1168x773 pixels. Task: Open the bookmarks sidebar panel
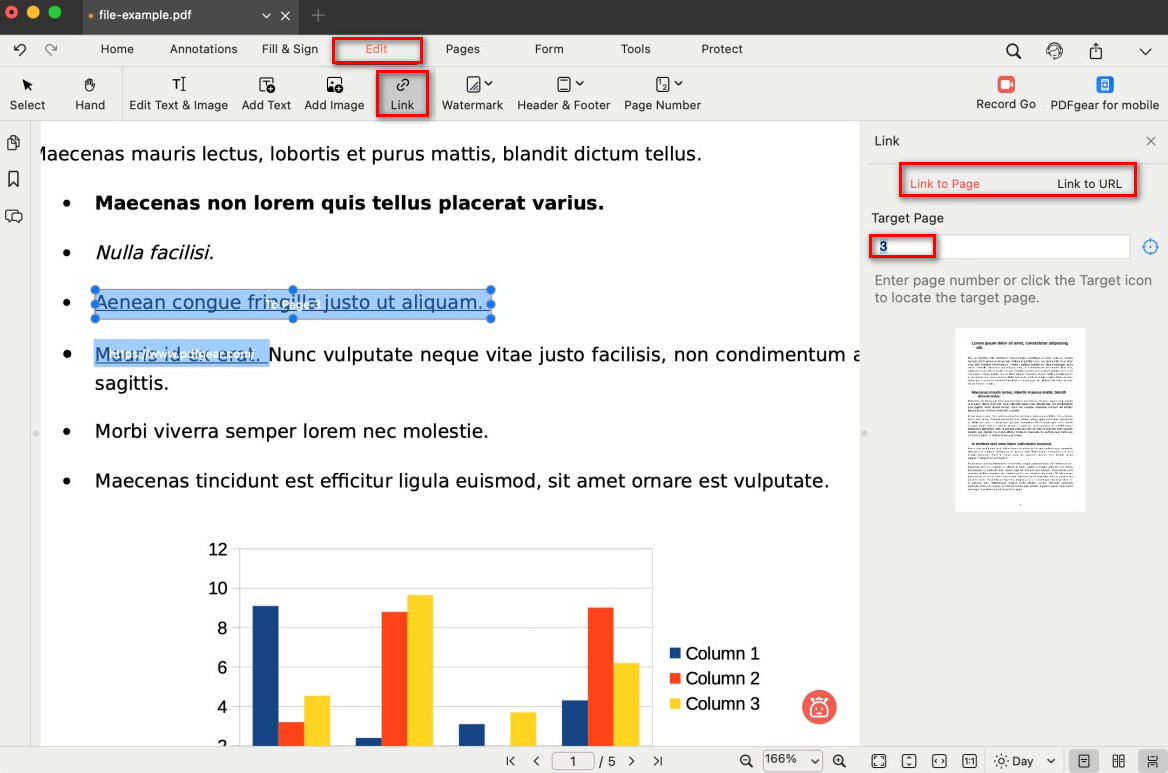(14, 179)
